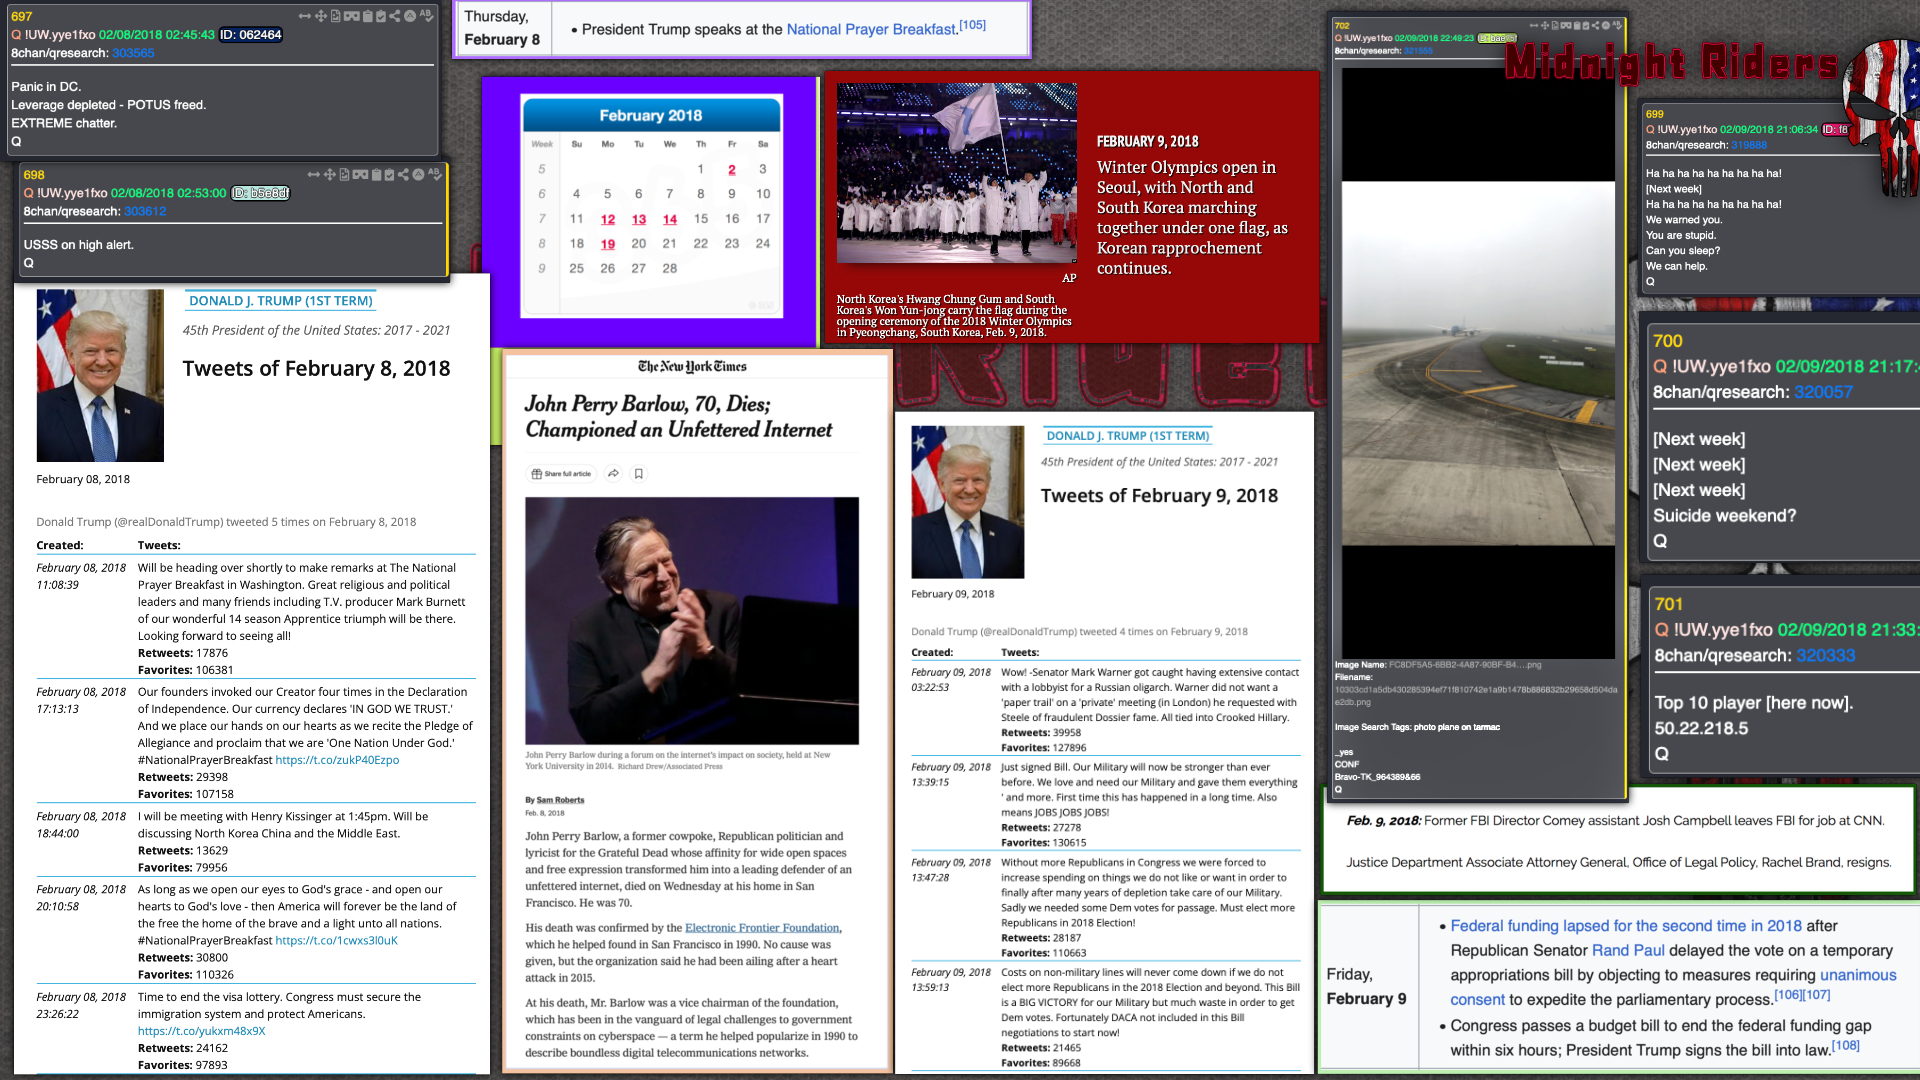
Task: Select February 12 on the calendar
Action: [x=608, y=219]
